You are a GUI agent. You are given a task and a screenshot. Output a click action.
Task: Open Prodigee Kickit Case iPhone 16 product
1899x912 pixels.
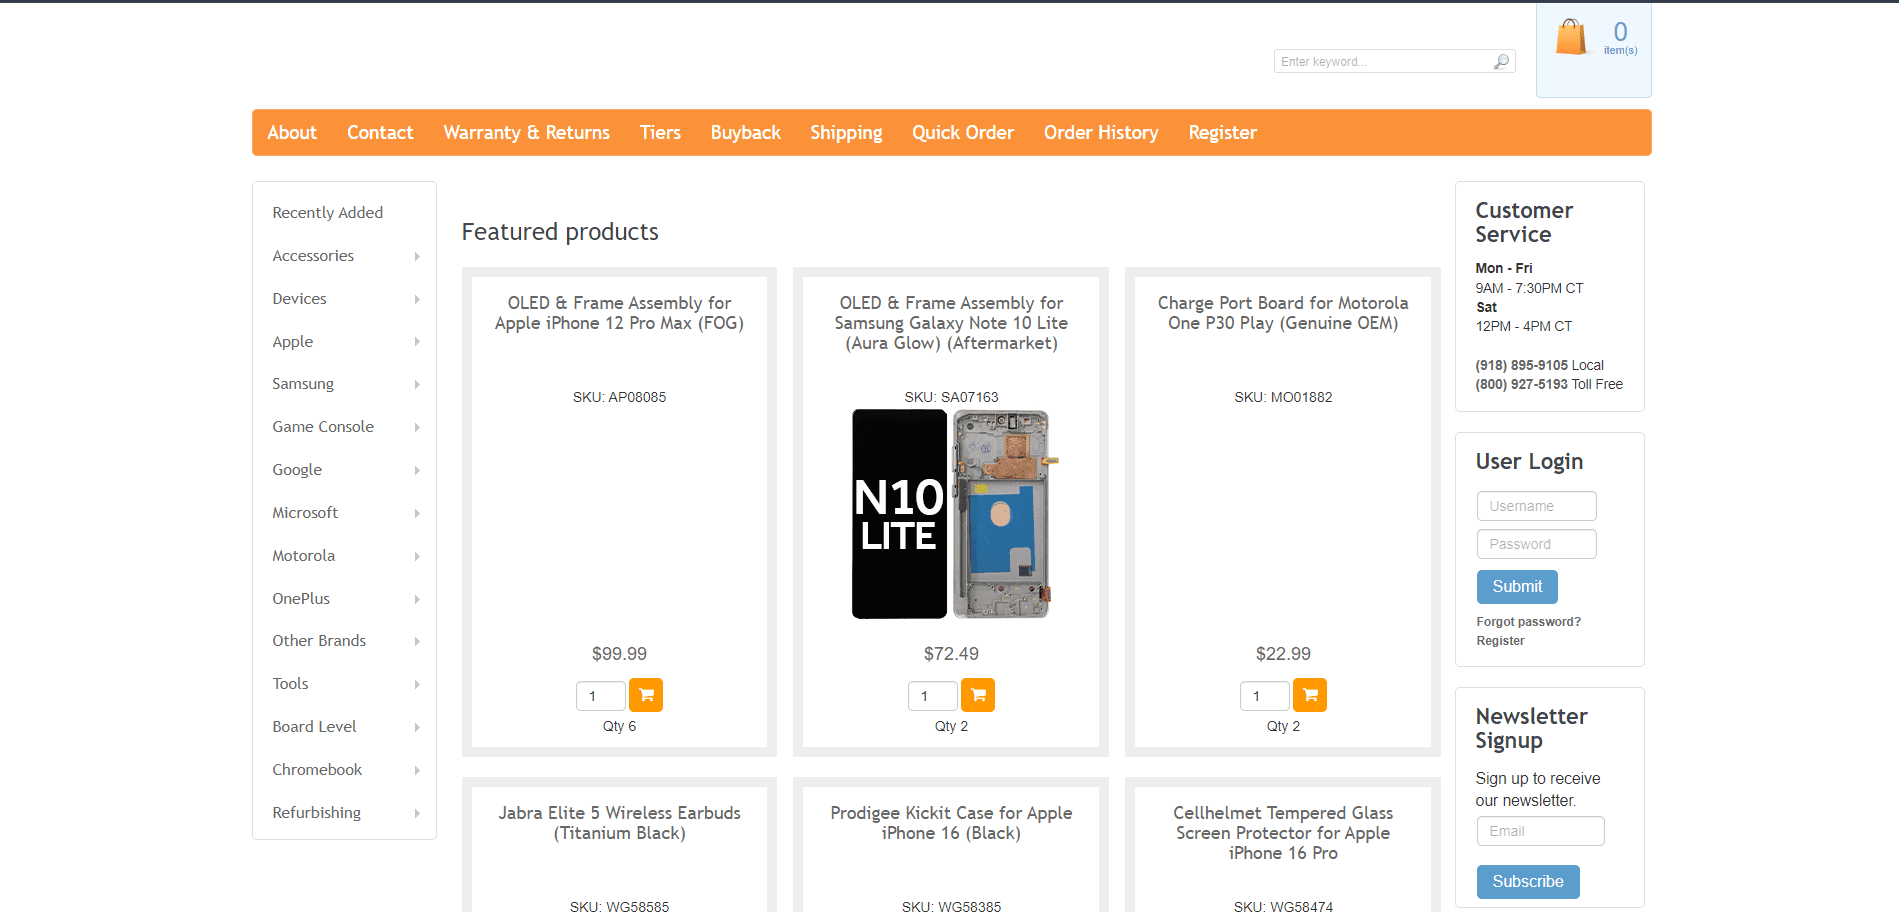point(951,823)
